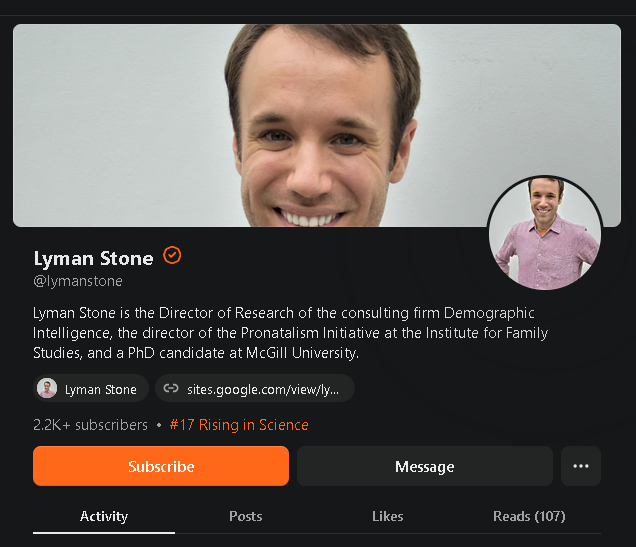Viewport: 636px width, 547px height.
Task: Open the Posts tab
Action: pyautogui.click(x=245, y=516)
